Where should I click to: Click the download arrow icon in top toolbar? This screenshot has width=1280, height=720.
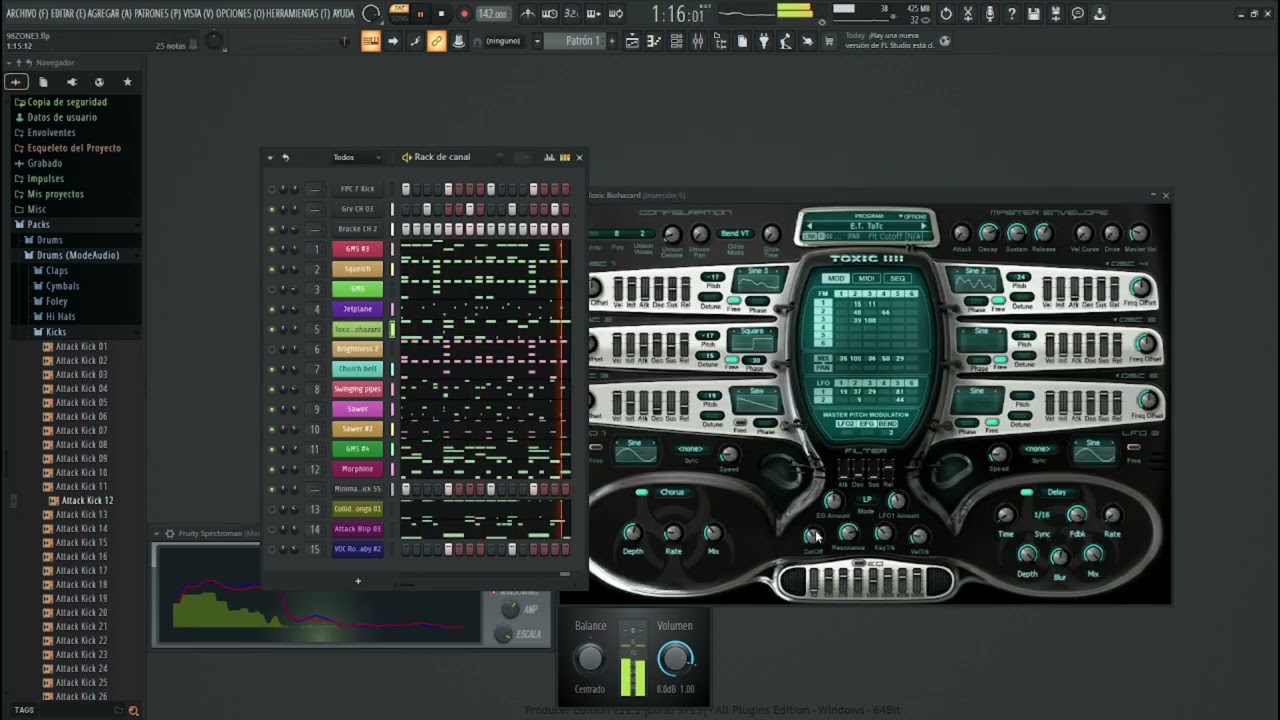[x=1100, y=14]
